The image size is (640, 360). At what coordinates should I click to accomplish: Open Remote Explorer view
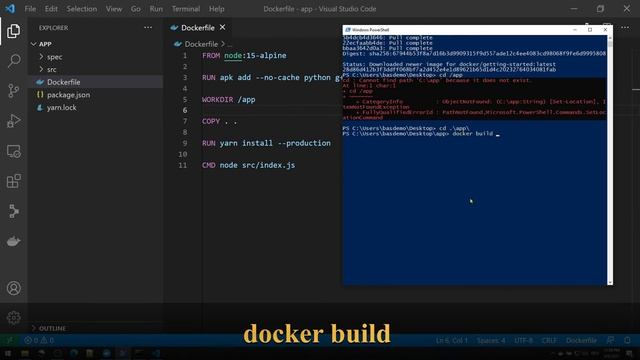(x=13, y=151)
